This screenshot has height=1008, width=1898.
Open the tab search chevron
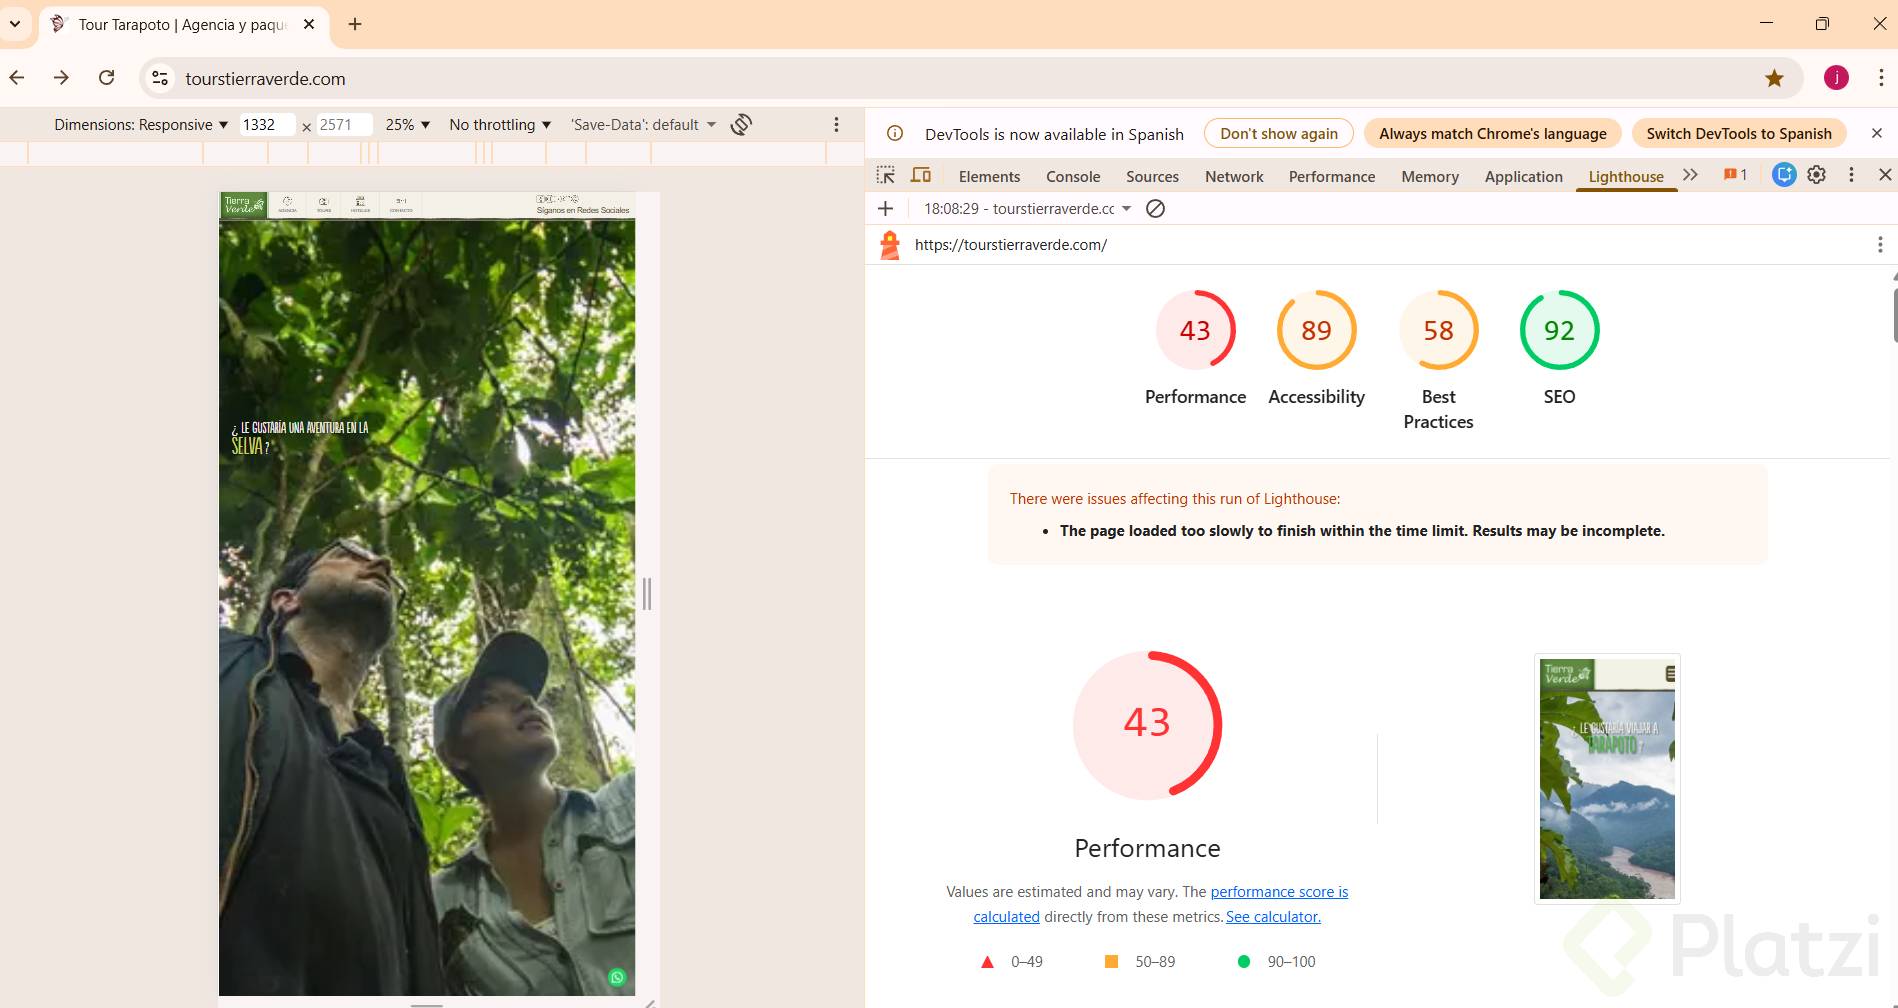pyautogui.click(x=15, y=24)
